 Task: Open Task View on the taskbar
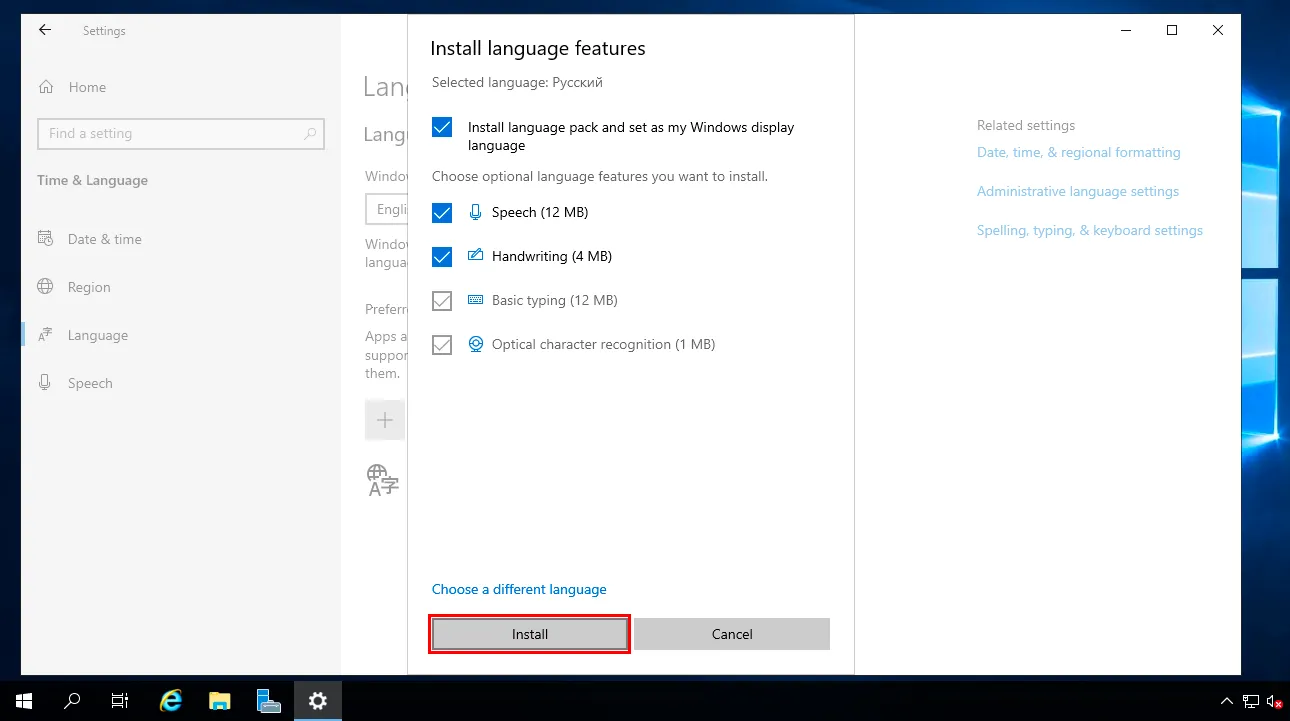pyautogui.click(x=120, y=701)
